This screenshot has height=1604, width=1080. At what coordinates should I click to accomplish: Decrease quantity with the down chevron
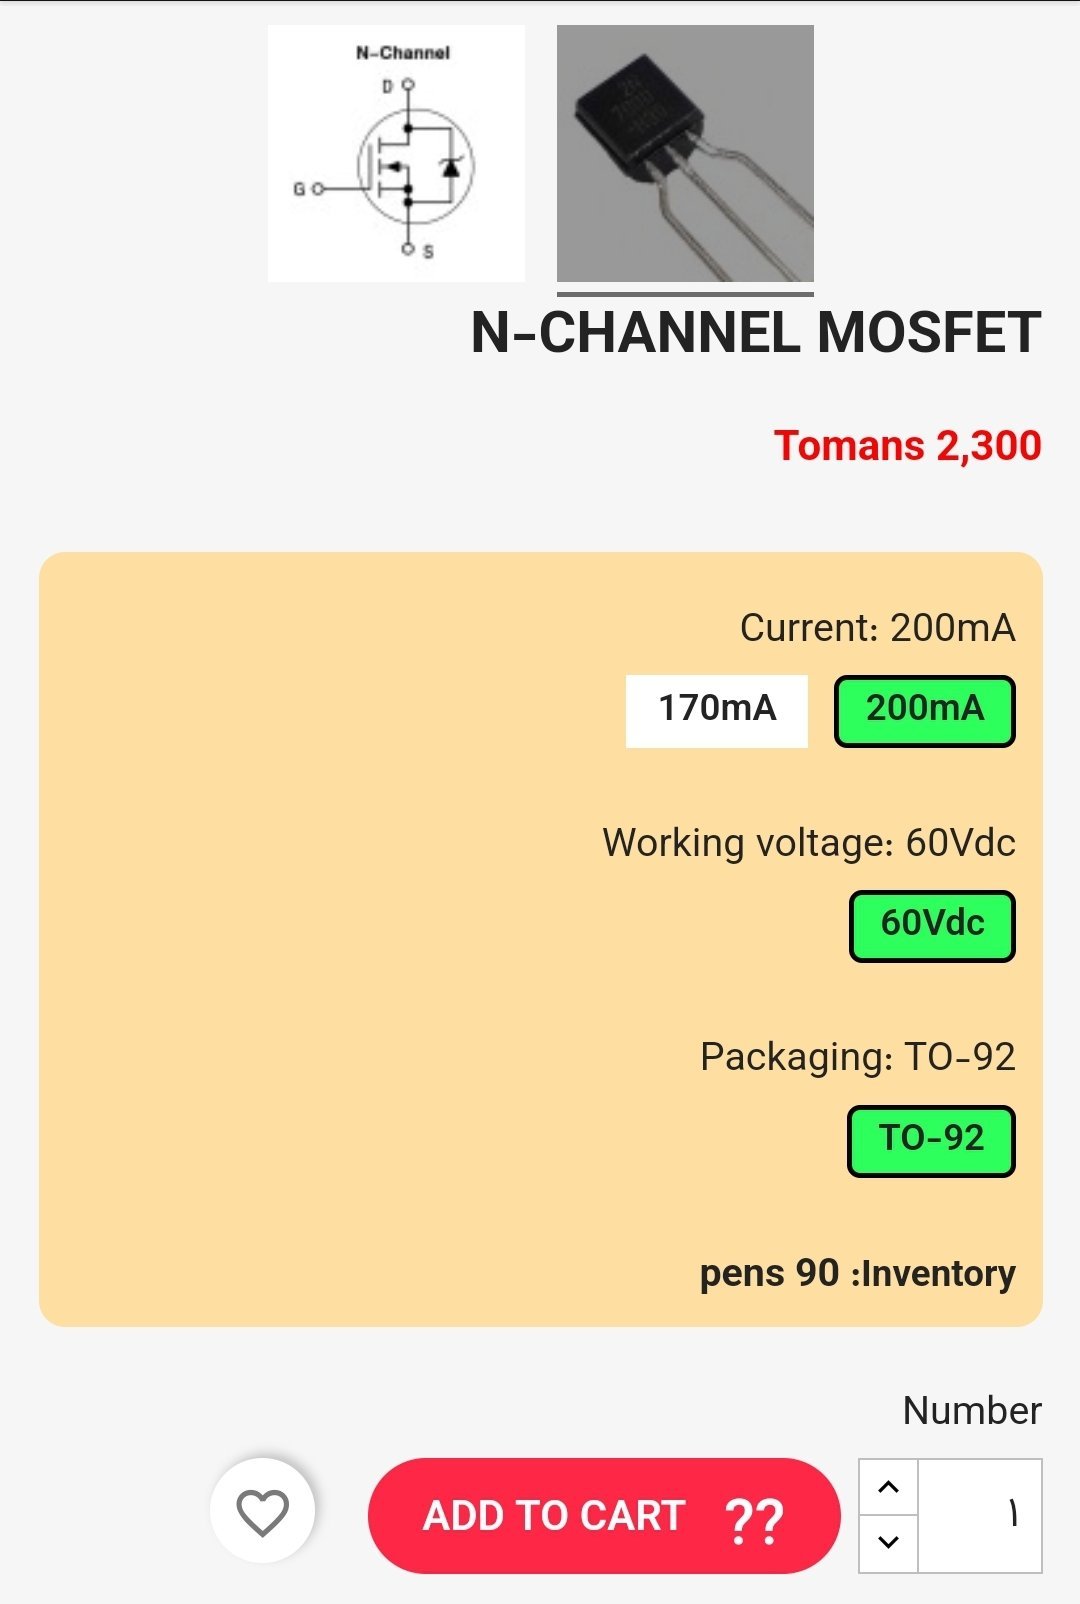click(x=888, y=1543)
